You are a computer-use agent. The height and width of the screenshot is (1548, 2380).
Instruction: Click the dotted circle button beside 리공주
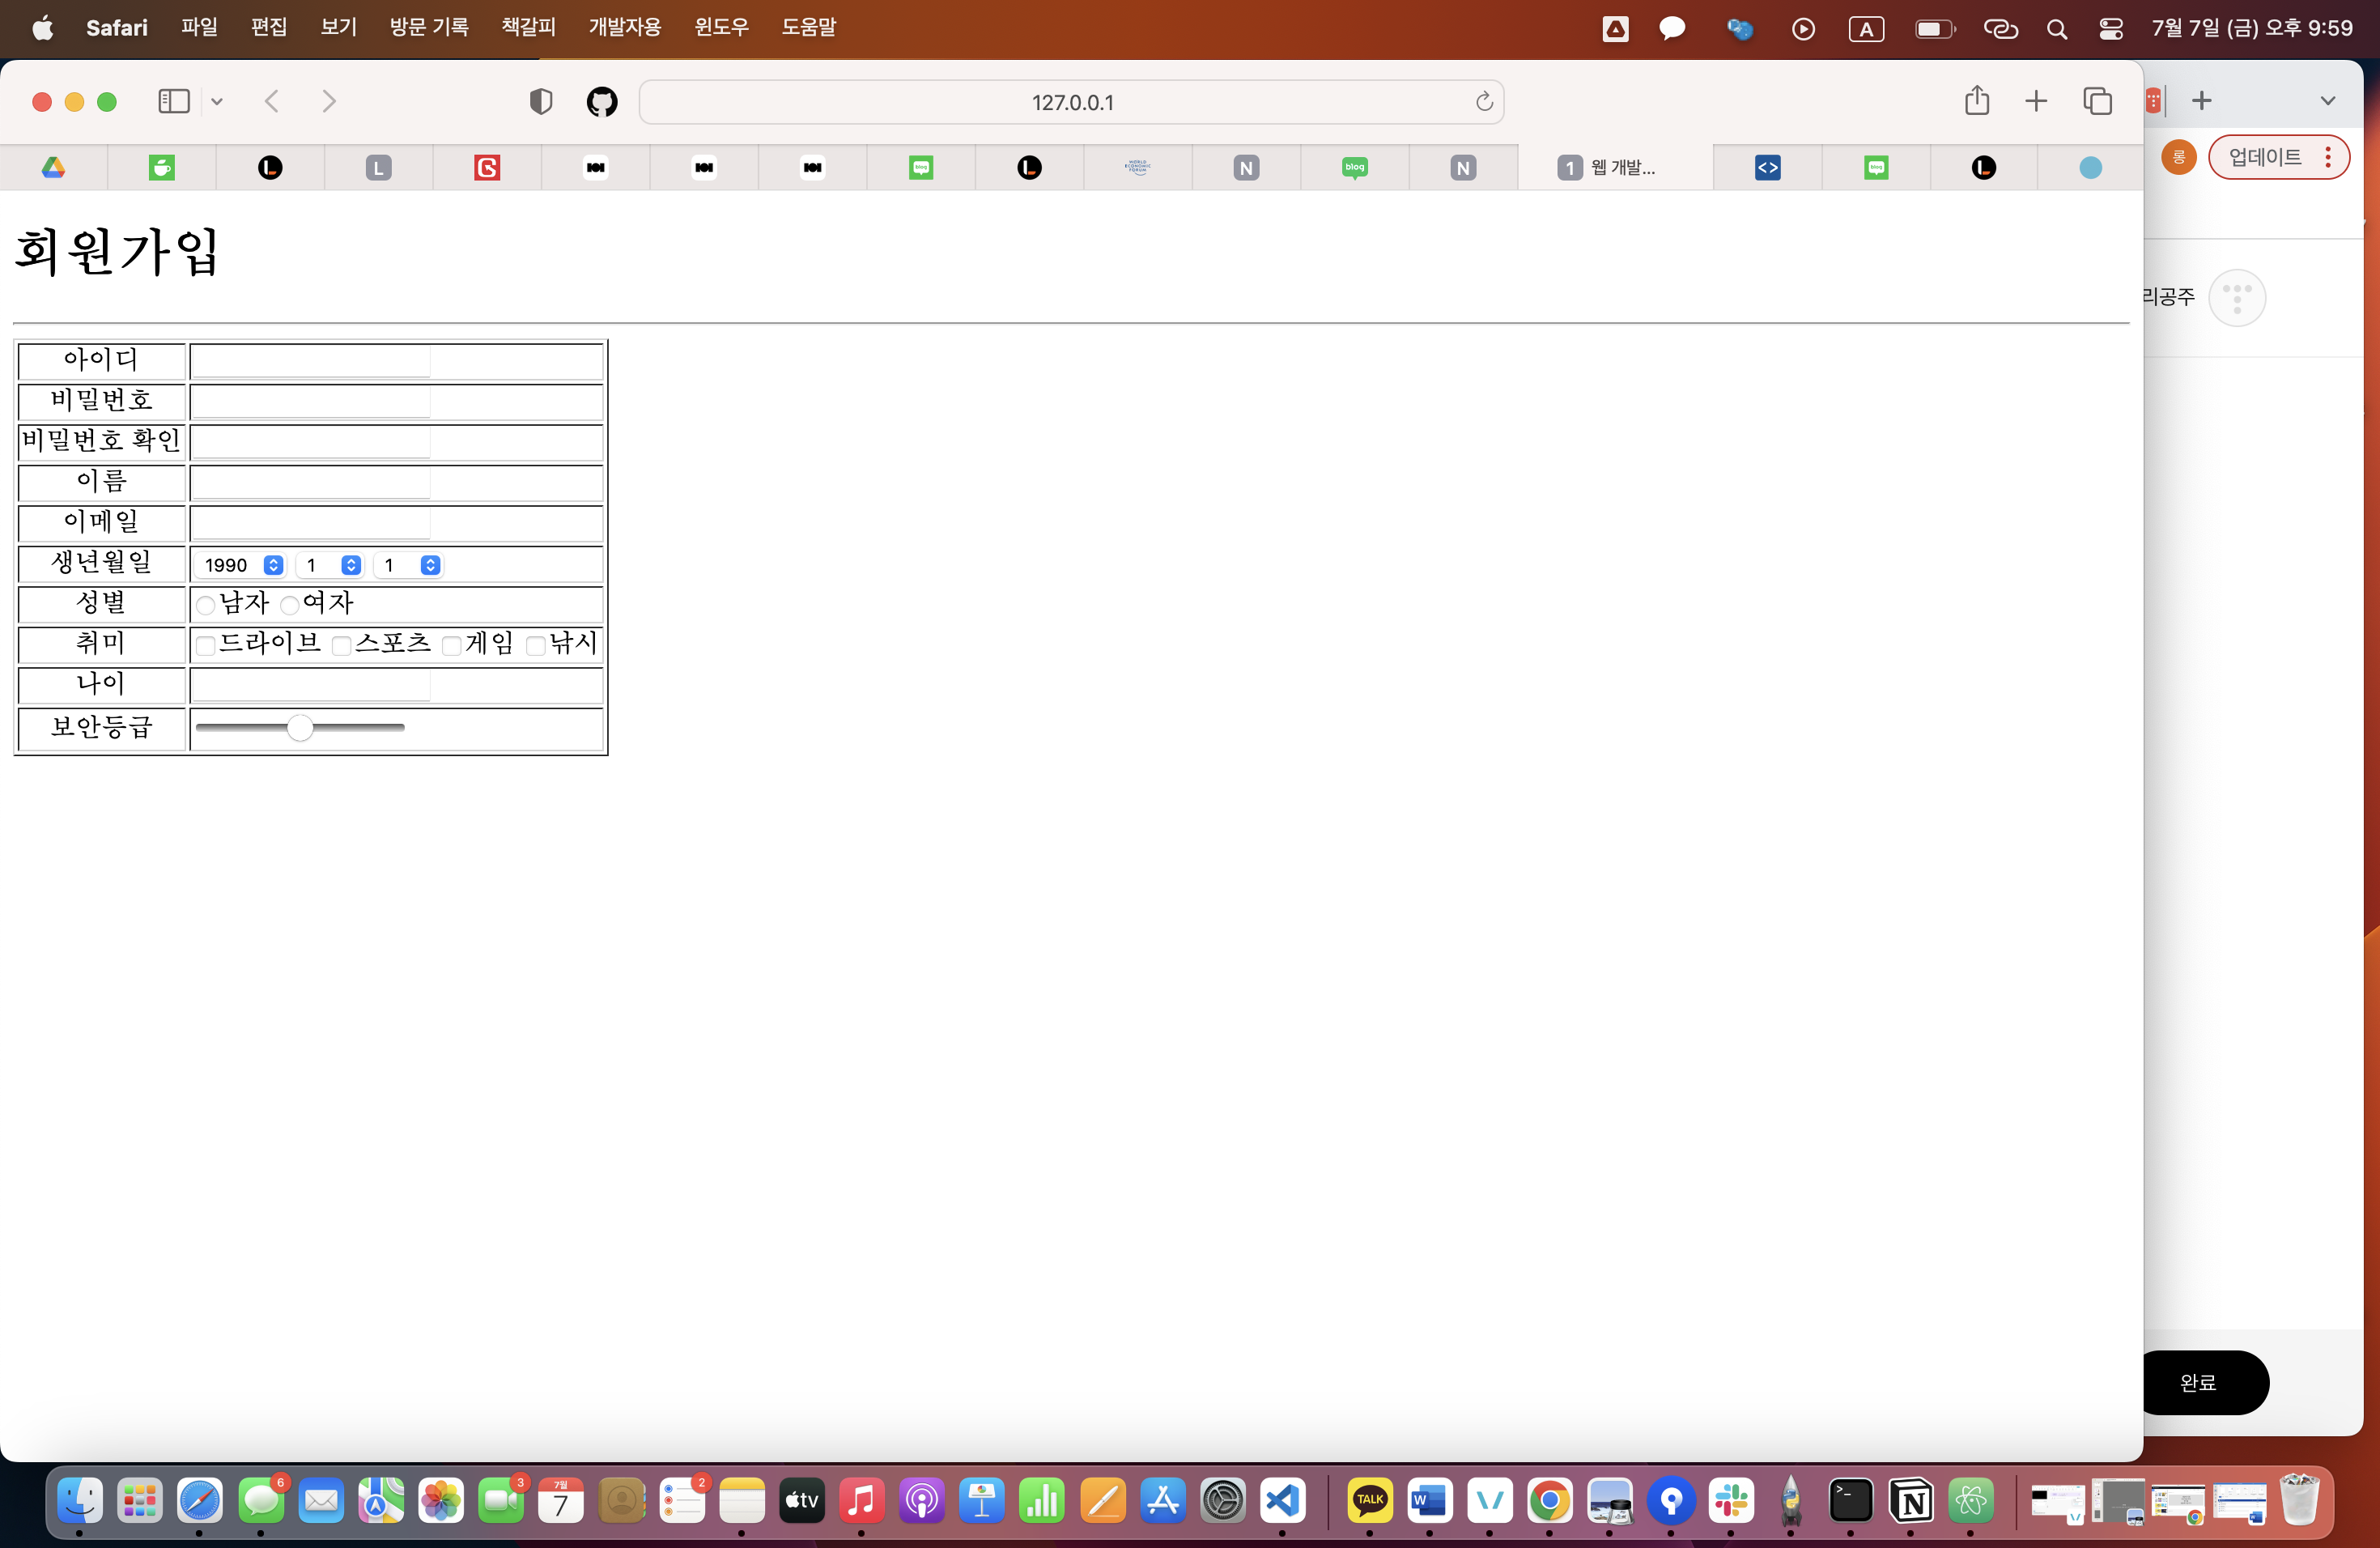click(2237, 298)
